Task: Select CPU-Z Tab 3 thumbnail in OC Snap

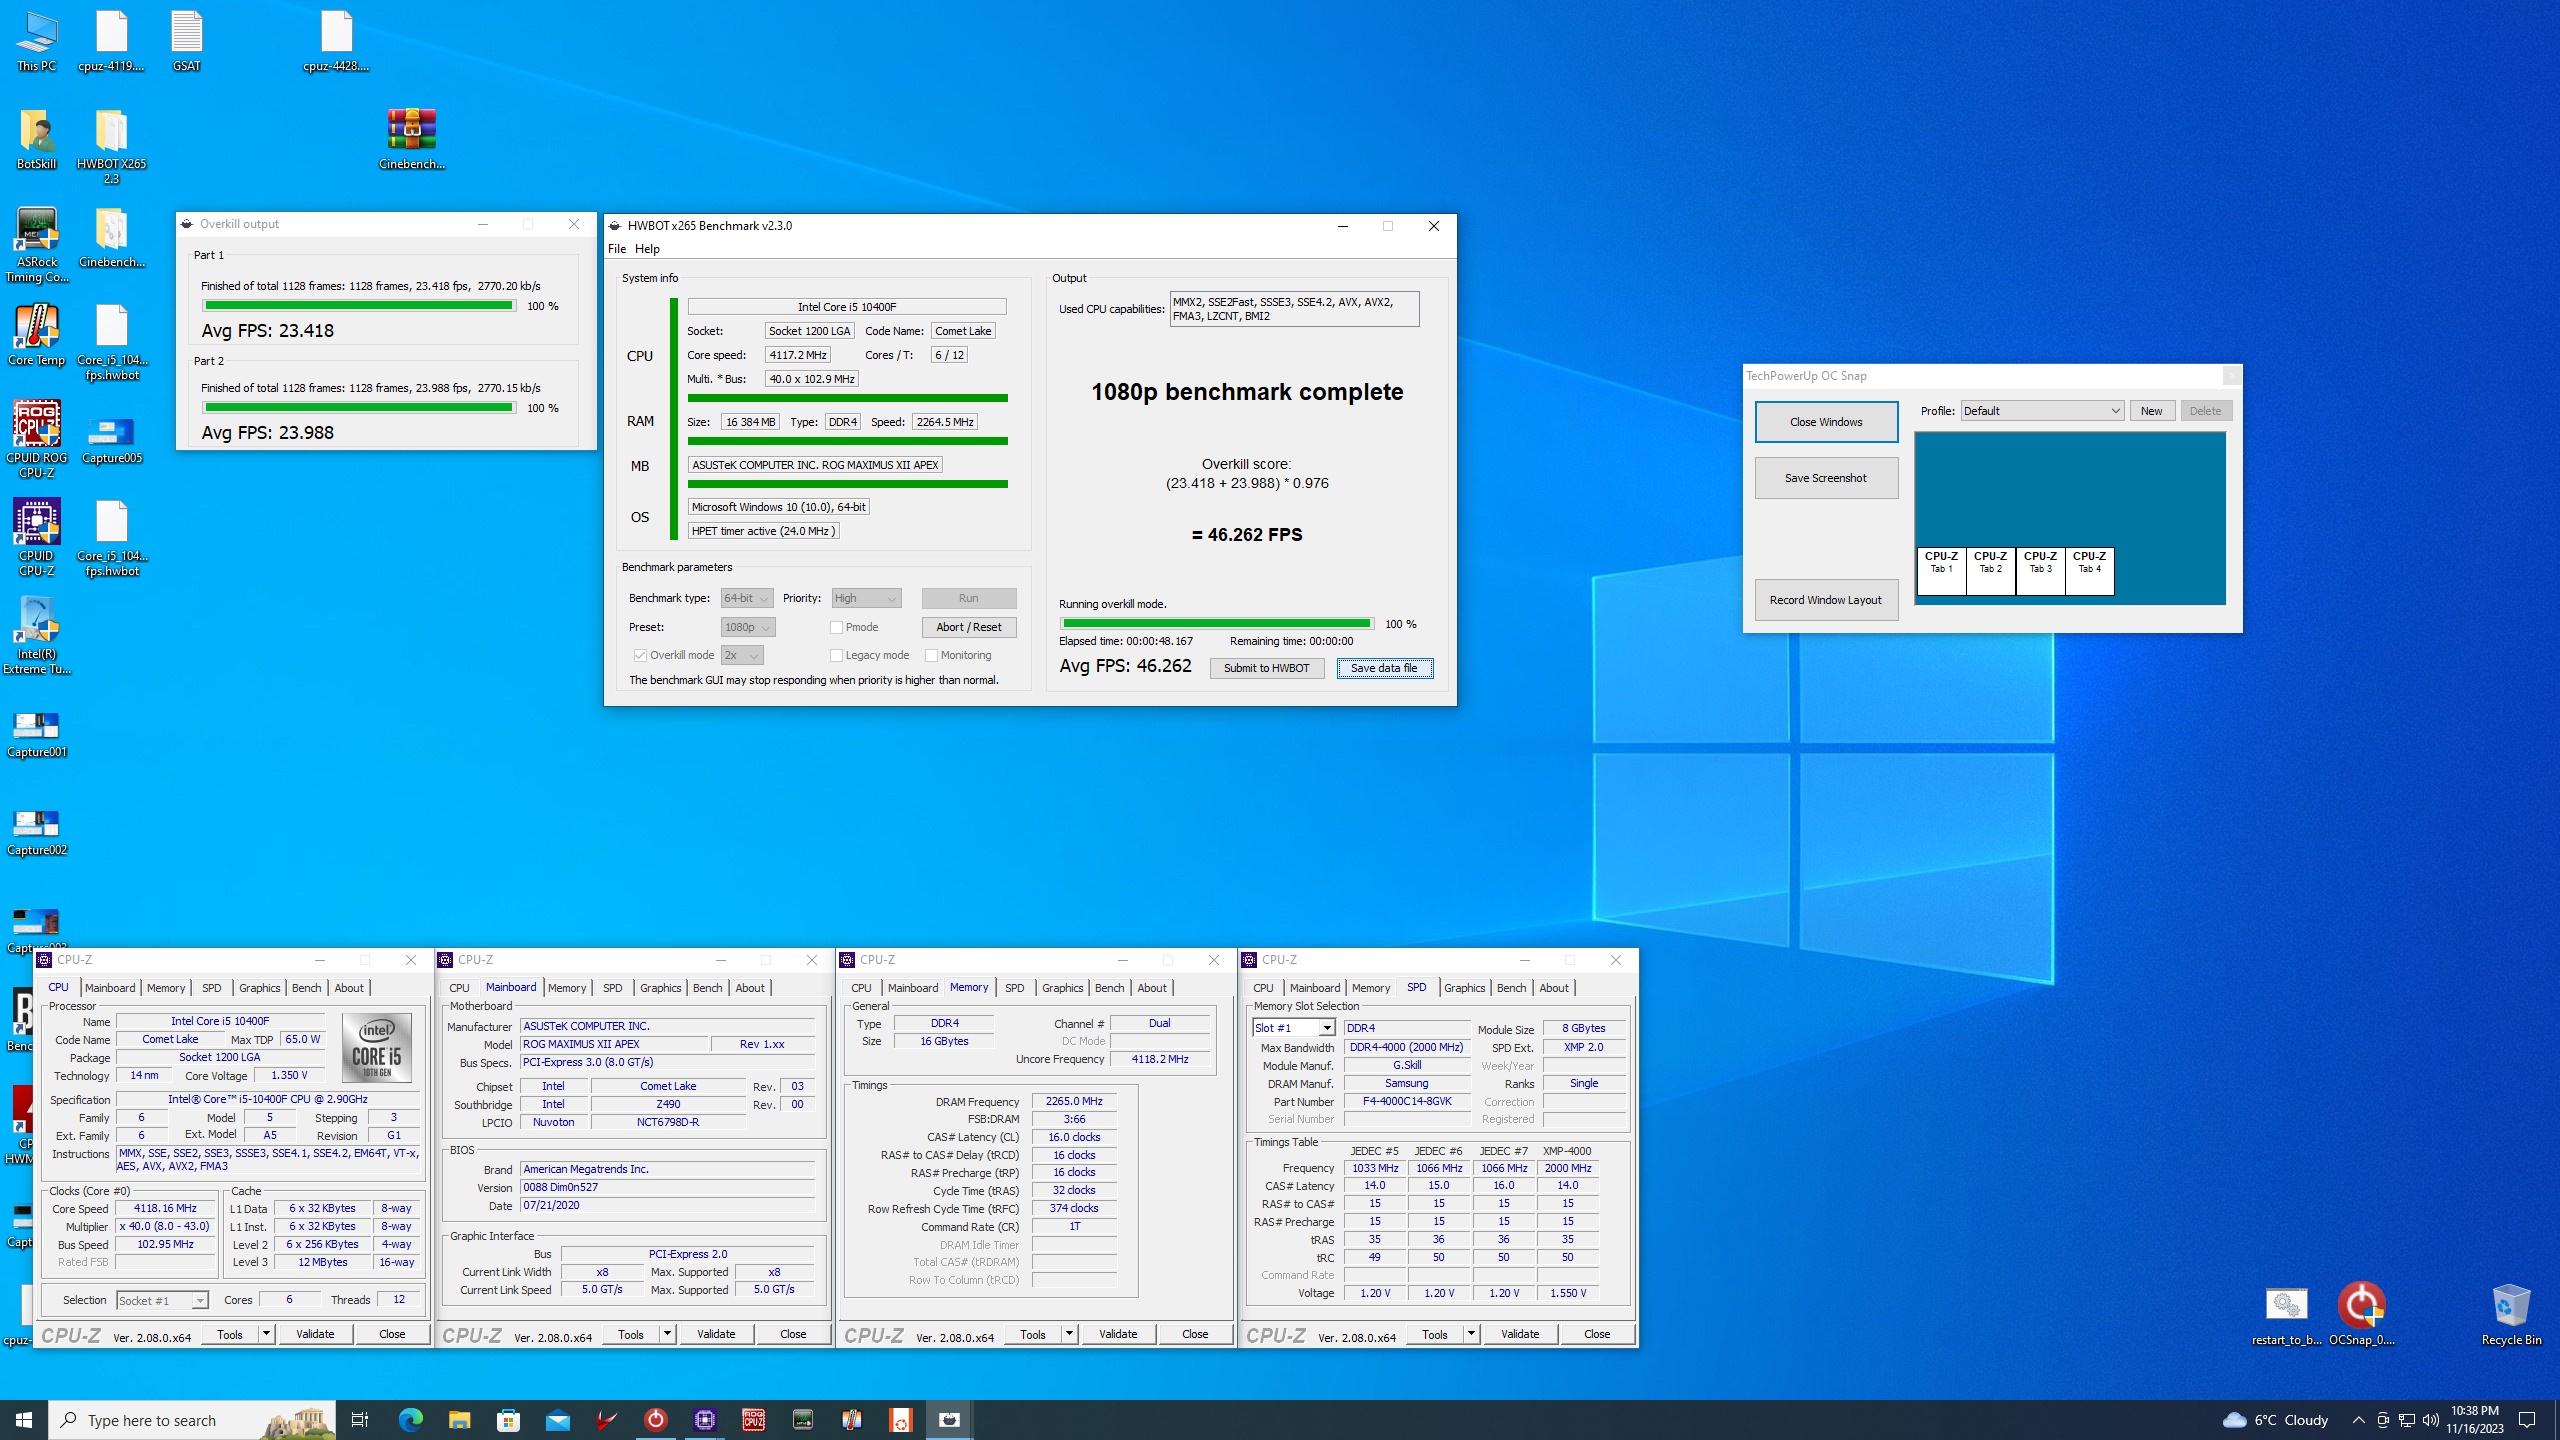Action: [x=2040, y=571]
